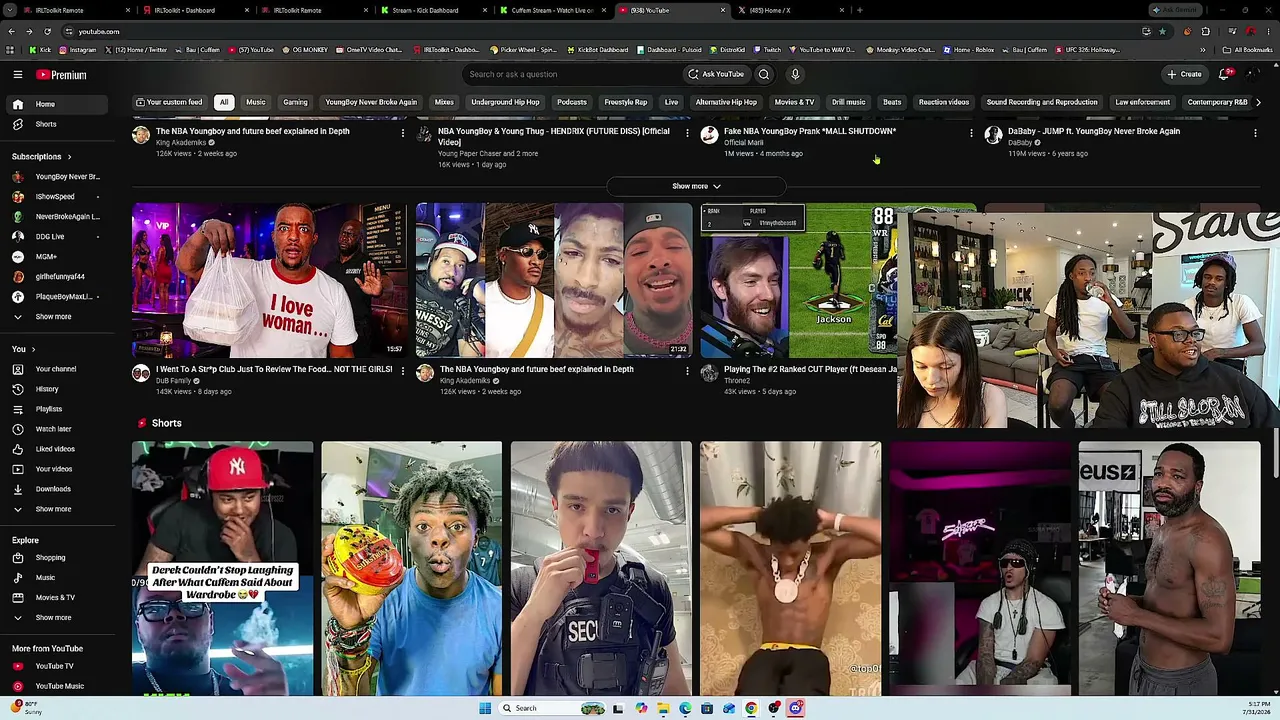This screenshot has width=1280, height=720.
Task: Open Microsoft Edge from the taskbar
Action: pos(685,708)
